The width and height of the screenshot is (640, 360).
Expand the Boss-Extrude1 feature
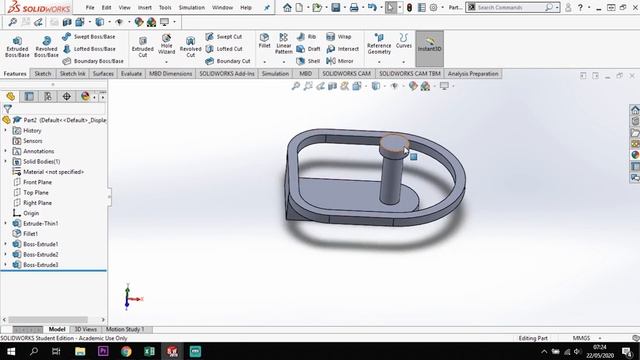click(x=5, y=244)
